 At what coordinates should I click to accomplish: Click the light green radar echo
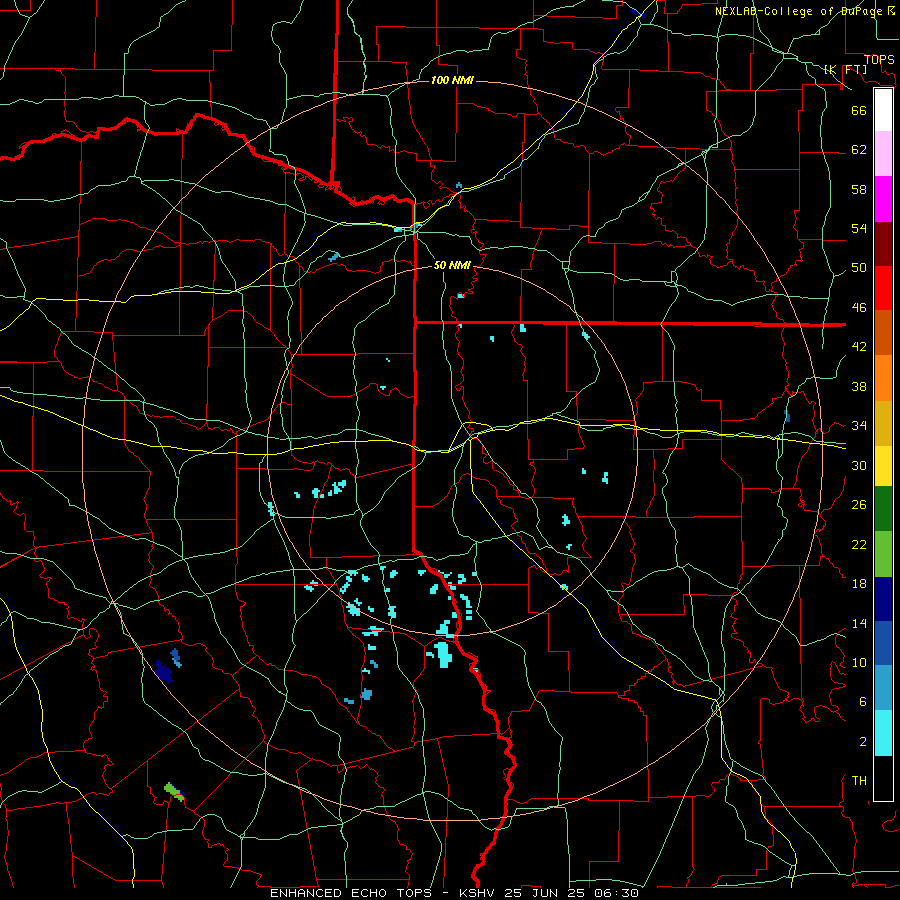174,792
